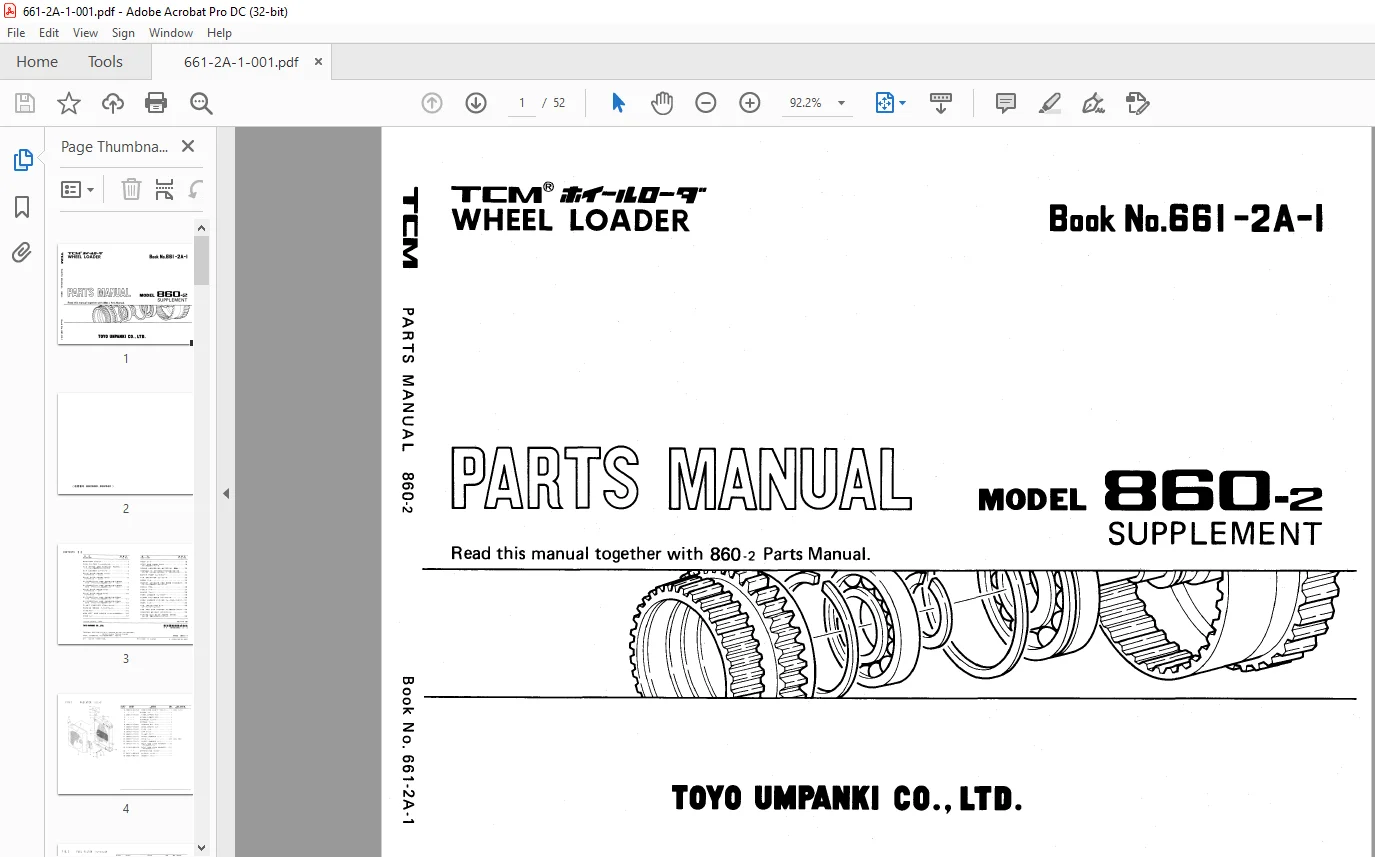The height and width of the screenshot is (857, 1375).
Task: Upload the file with the cloud icon
Action: coord(113,103)
